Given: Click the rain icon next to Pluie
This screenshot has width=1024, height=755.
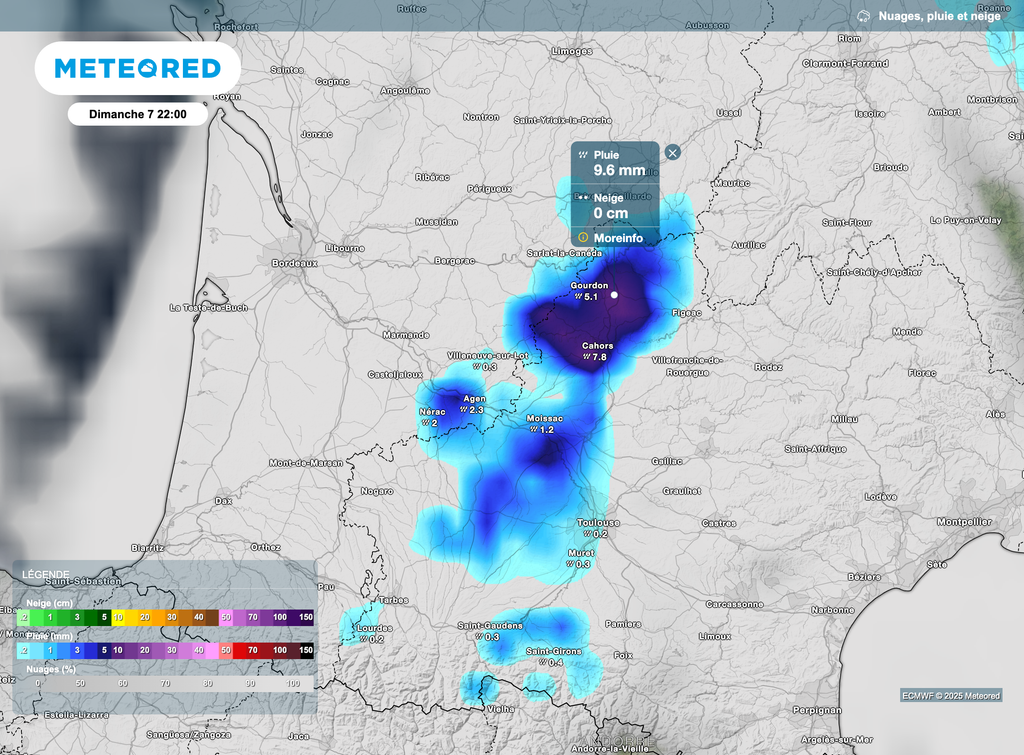Looking at the screenshot, I should tap(584, 155).
